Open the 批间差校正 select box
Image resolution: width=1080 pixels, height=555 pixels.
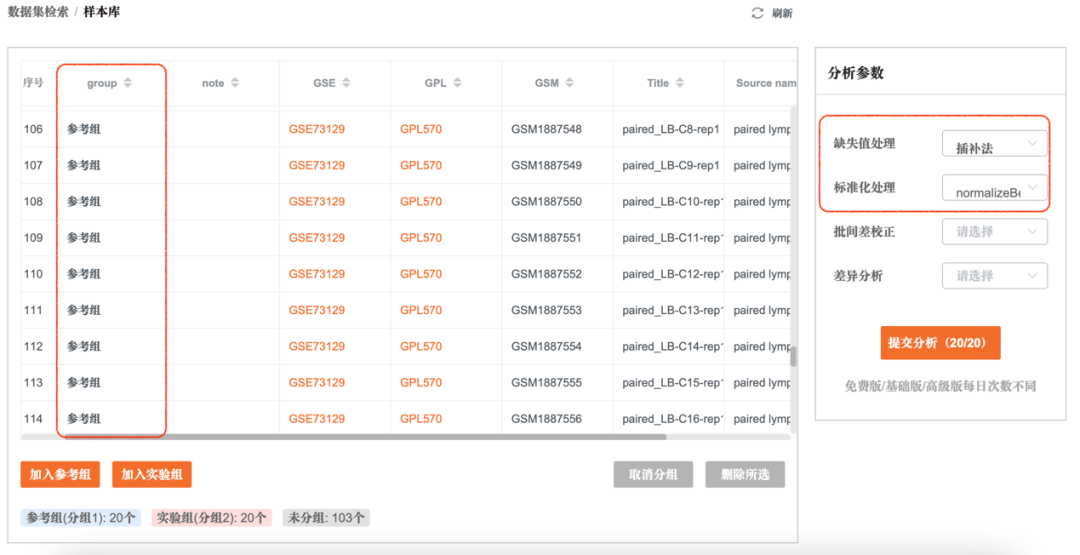coord(994,232)
